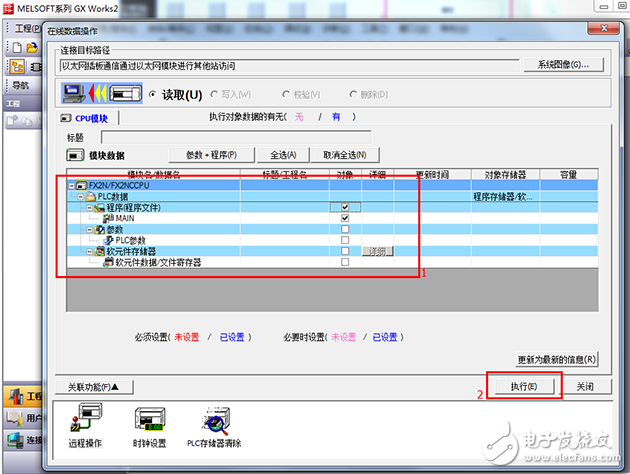Uncheck the 程序(程序文件) target checkbox

[345, 207]
